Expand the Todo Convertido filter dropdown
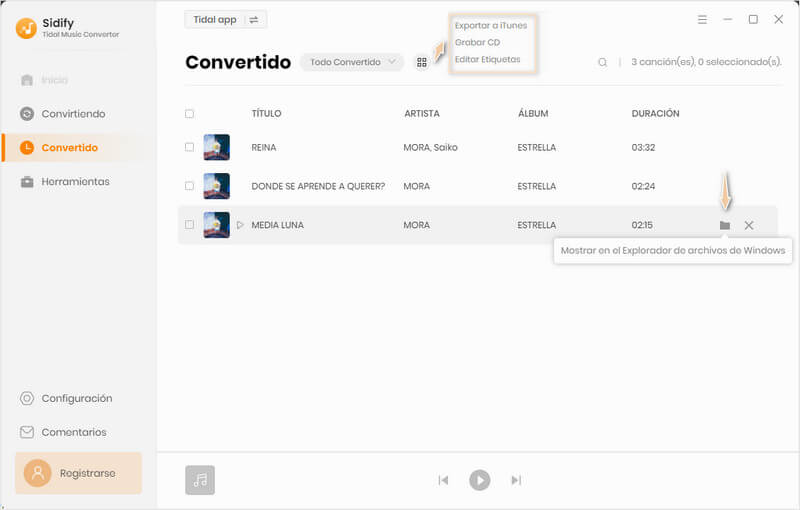Viewport: 800px width, 510px height. [x=352, y=62]
